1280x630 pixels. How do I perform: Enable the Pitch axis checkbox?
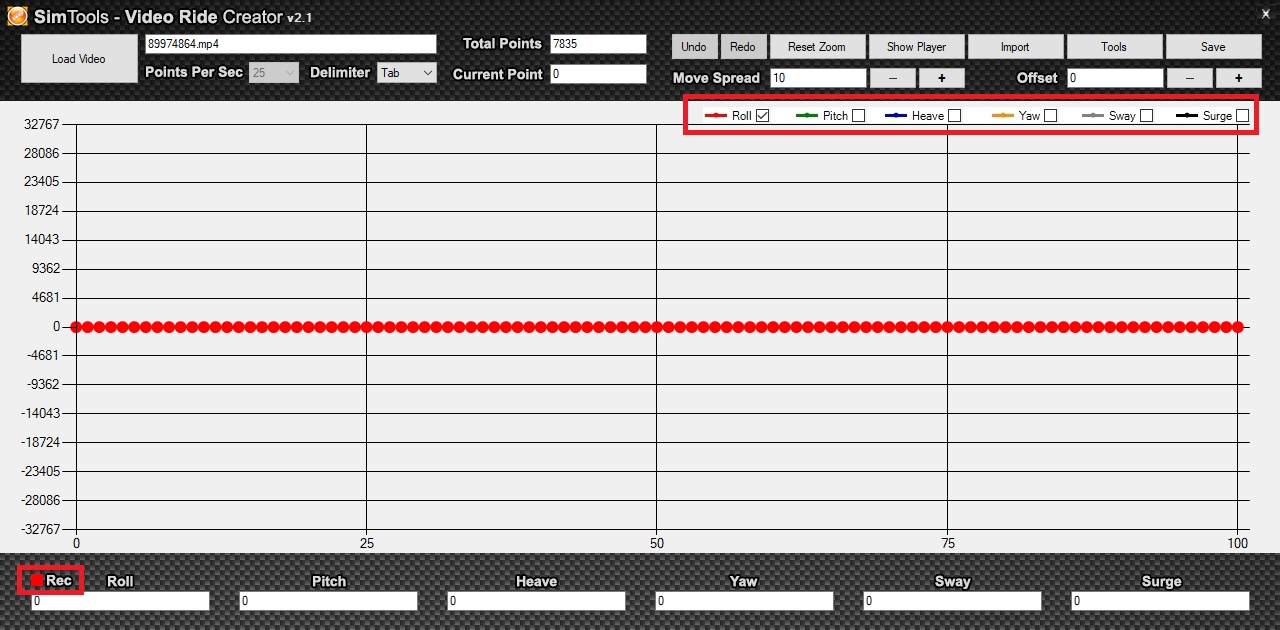click(858, 116)
